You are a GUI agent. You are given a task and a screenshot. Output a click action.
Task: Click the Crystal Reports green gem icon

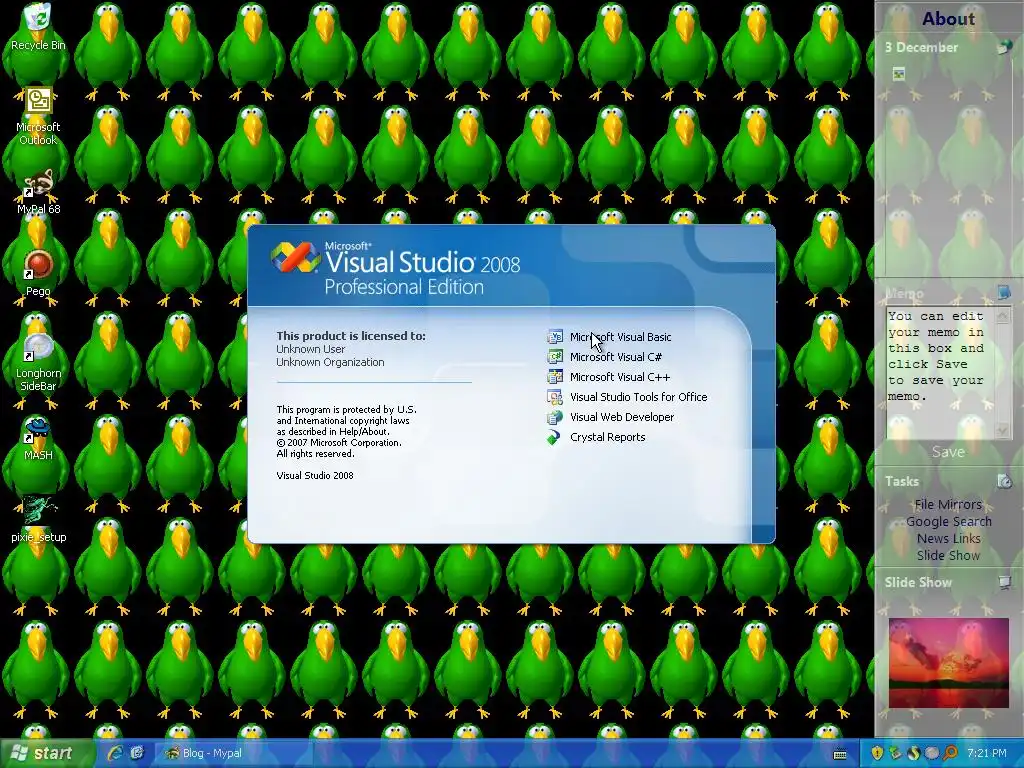554,438
